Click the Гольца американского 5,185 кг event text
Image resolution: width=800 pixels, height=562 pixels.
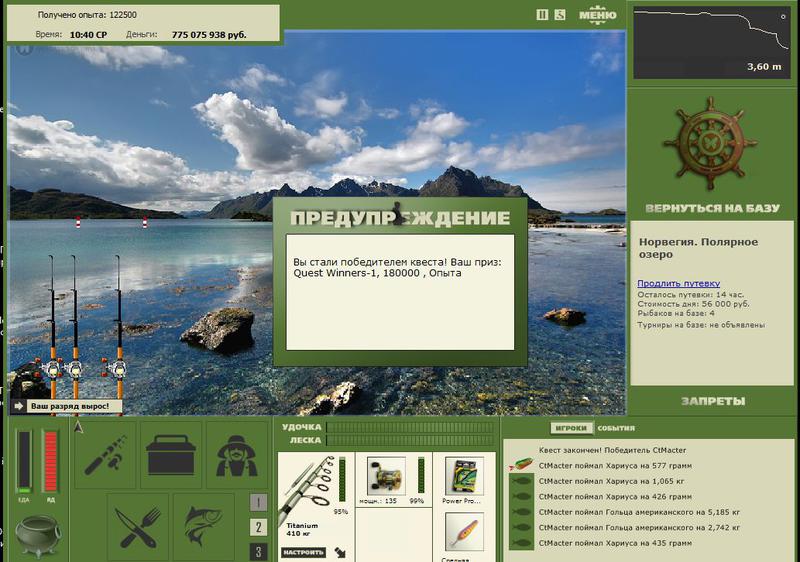point(639,512)
